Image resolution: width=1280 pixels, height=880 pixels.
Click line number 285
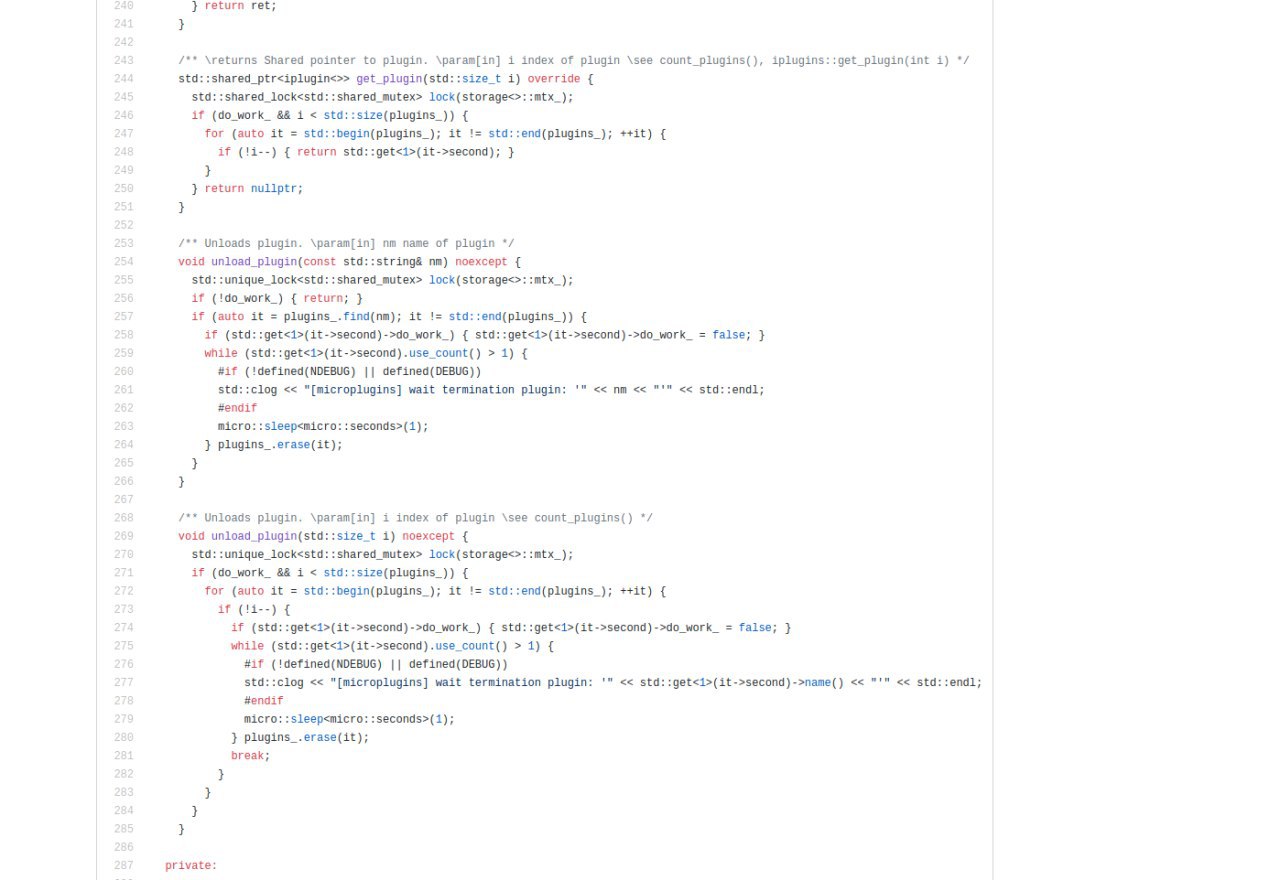(123, 829)
